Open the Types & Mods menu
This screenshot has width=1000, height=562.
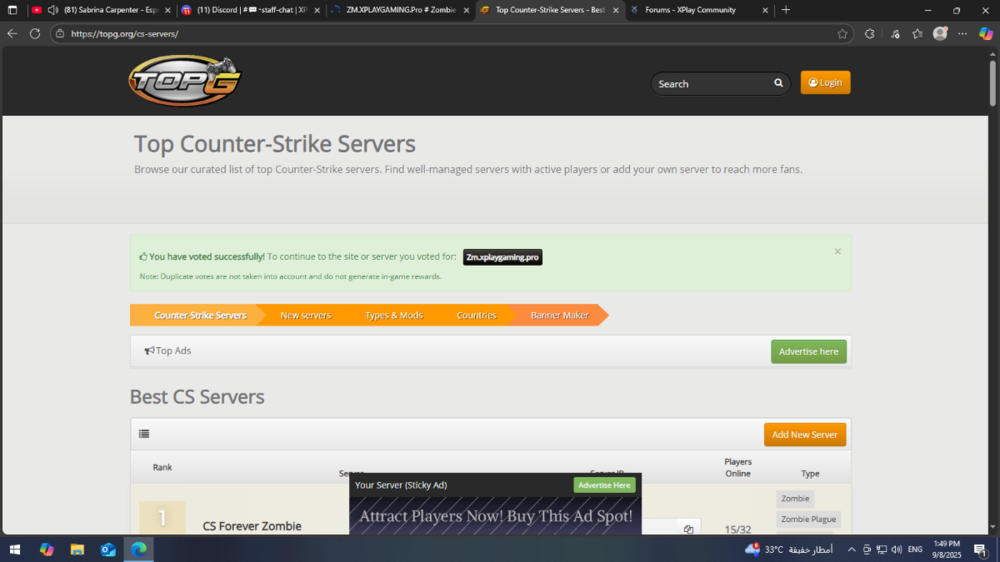click(393, 315)
